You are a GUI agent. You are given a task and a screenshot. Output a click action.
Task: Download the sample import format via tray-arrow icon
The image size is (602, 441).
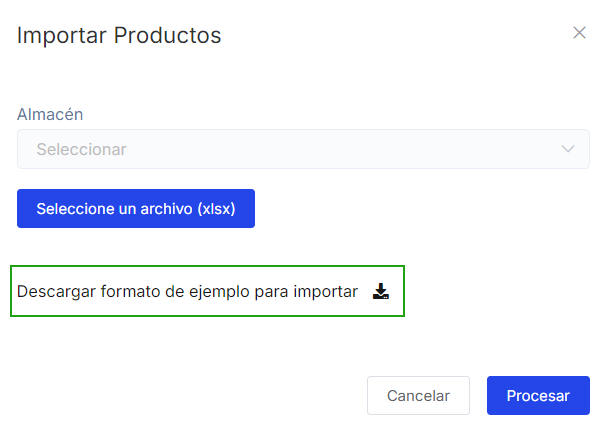(x=380, y=292)
